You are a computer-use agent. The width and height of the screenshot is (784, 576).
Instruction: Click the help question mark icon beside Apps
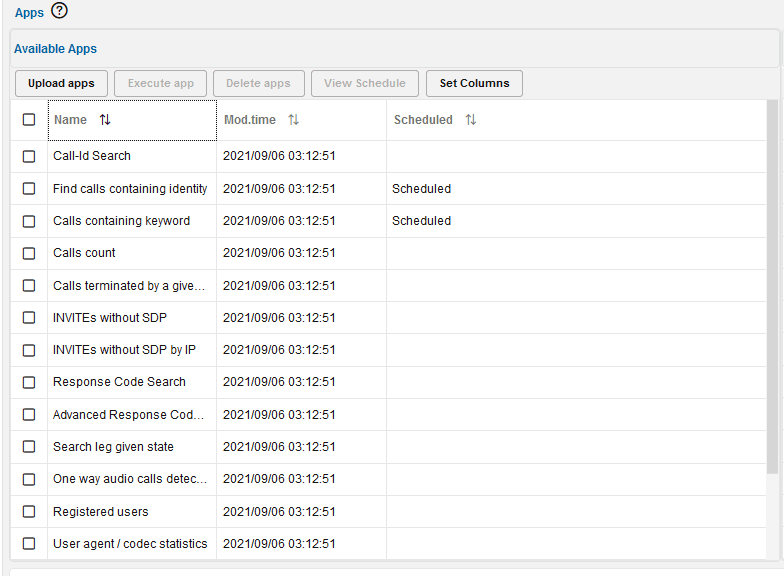[x=59, y=12]
